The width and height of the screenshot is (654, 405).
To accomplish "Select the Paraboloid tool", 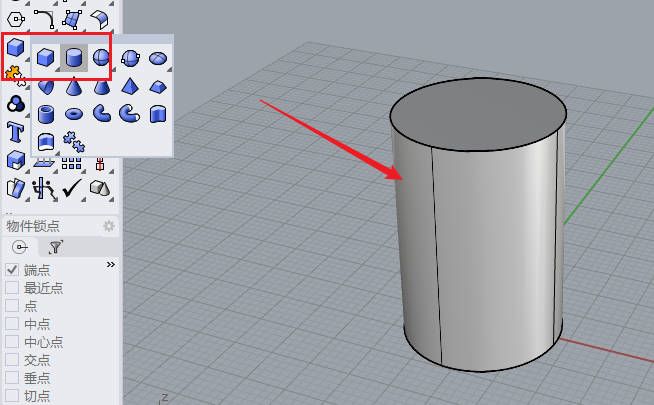I will (x=45, y=87).
